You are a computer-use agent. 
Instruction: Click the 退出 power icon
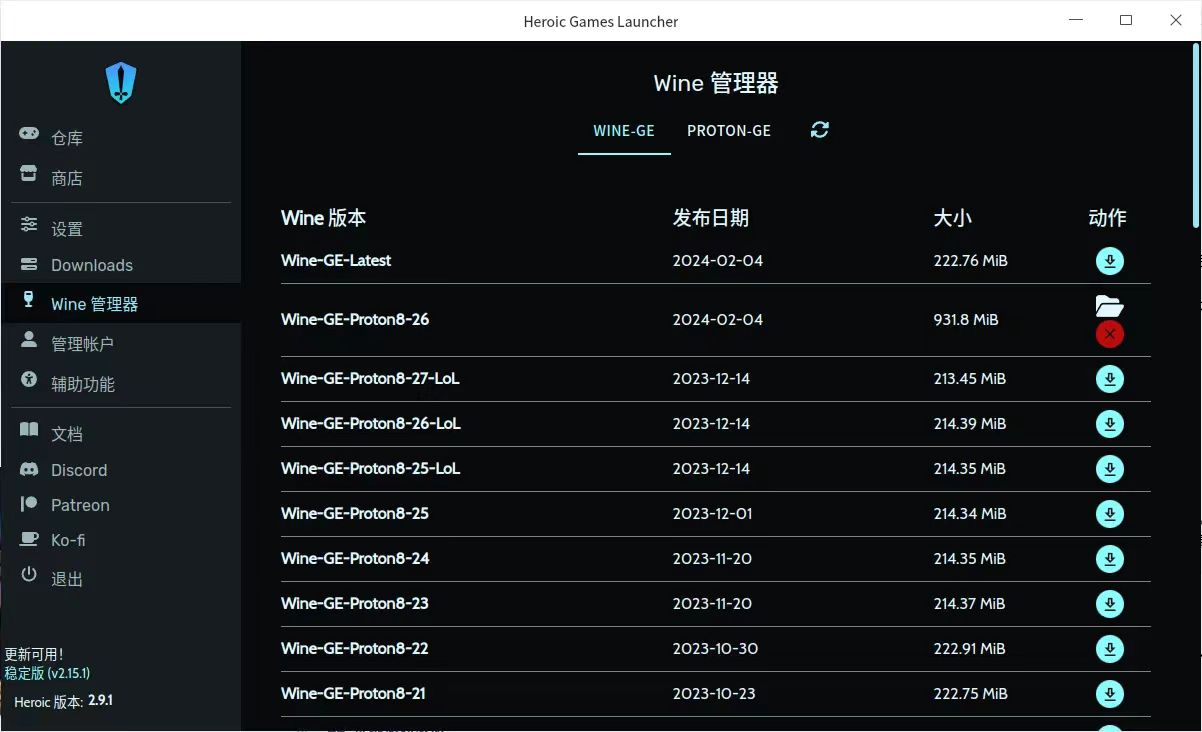point(29,575)
